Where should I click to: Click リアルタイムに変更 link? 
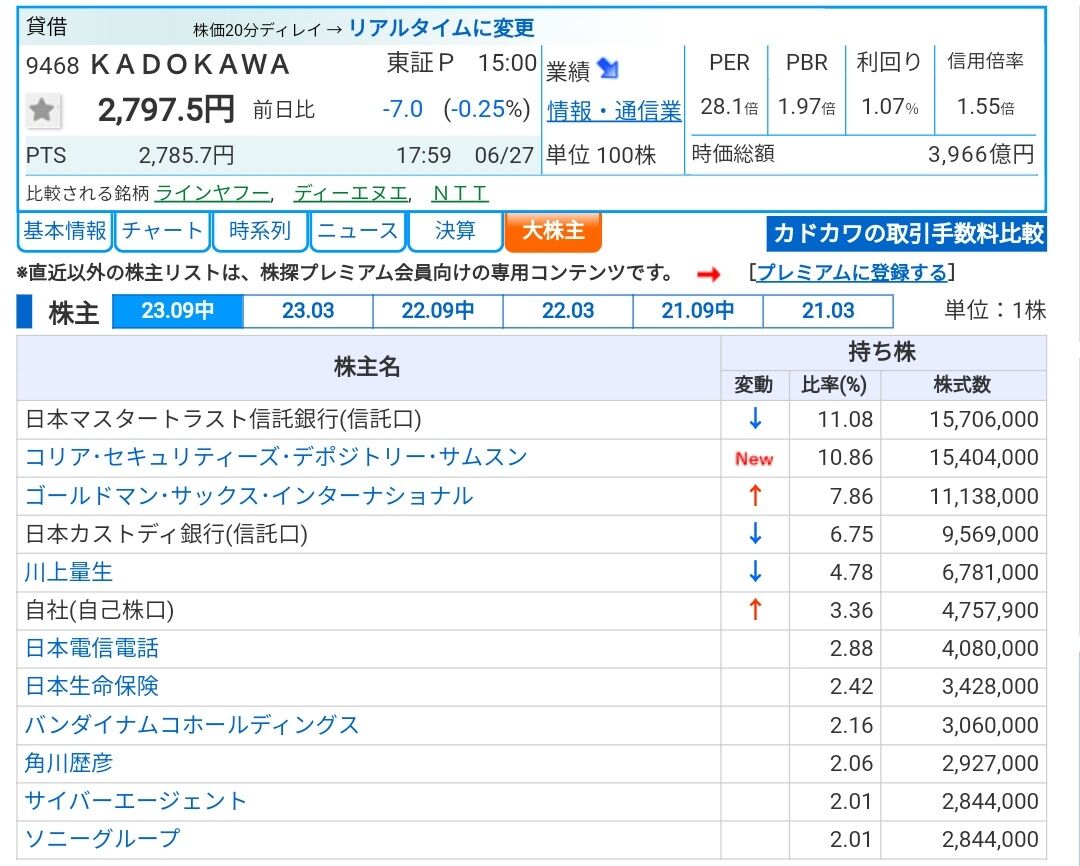tap(442, 28)
